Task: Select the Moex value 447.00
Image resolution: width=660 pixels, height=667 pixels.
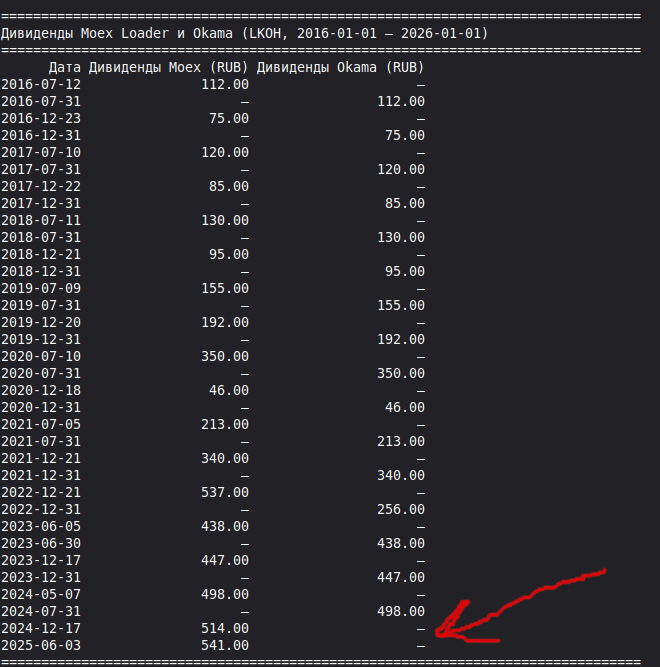Action: [226, 560]
